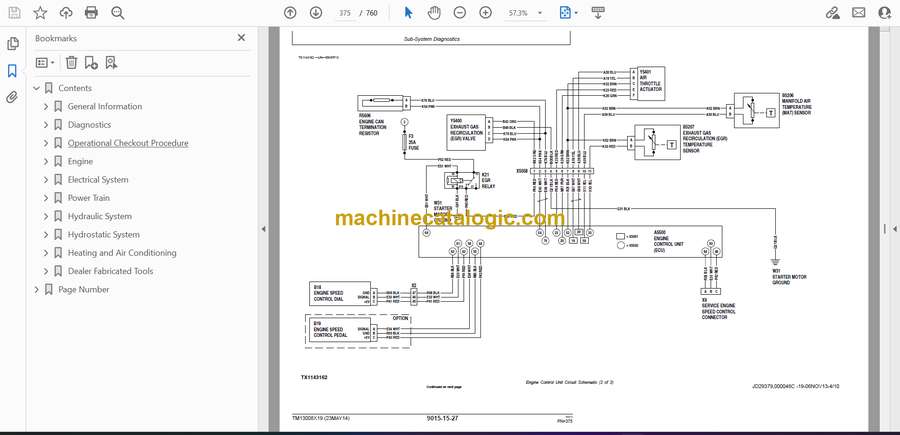Select the Contents bookmark
This screenshot has width=900, height=435.
pos(75,88)
